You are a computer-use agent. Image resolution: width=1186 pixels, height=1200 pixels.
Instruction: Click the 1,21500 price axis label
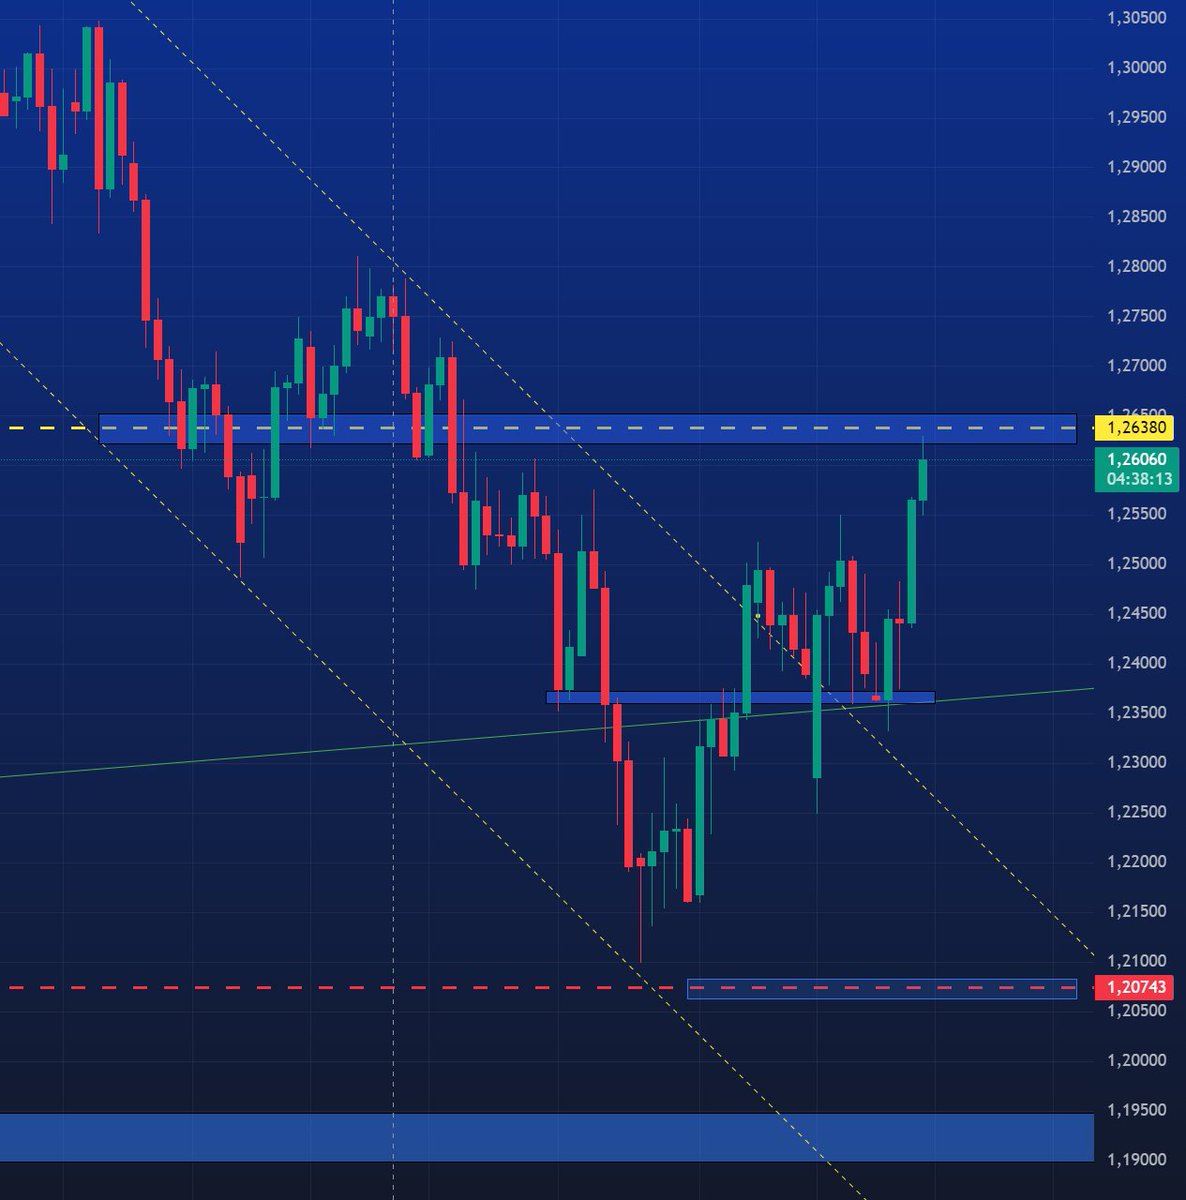1136,912
